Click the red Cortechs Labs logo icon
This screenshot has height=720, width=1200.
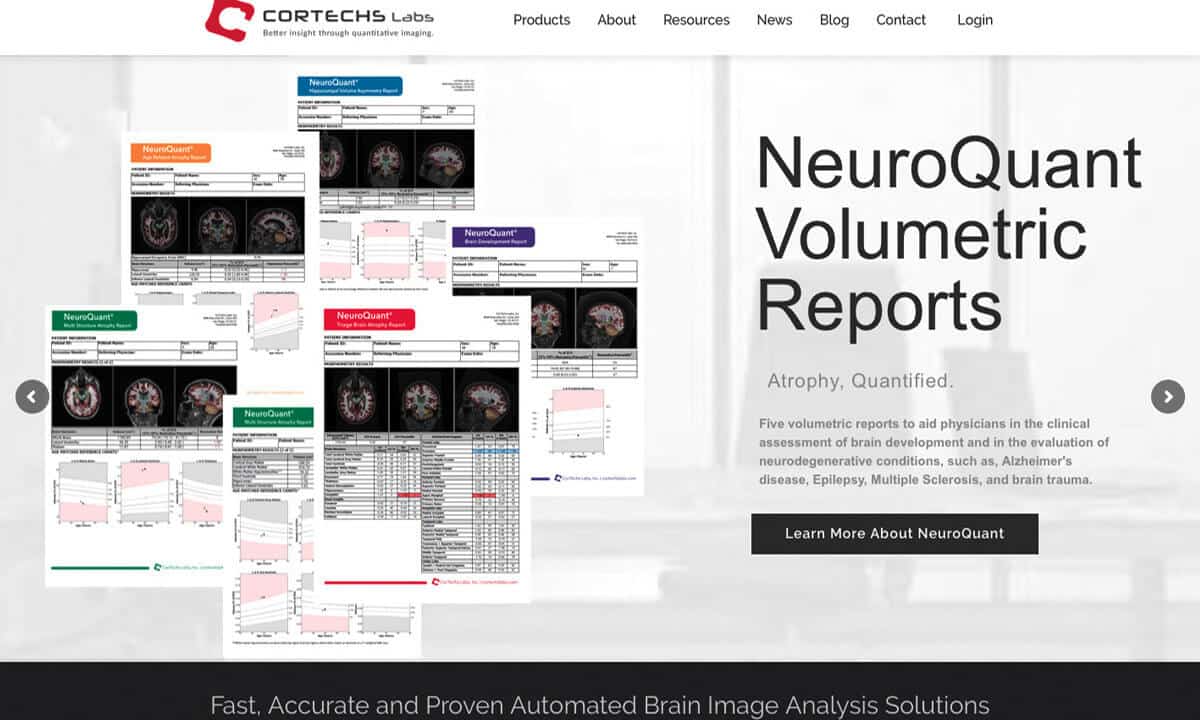[x=229, y=20]
